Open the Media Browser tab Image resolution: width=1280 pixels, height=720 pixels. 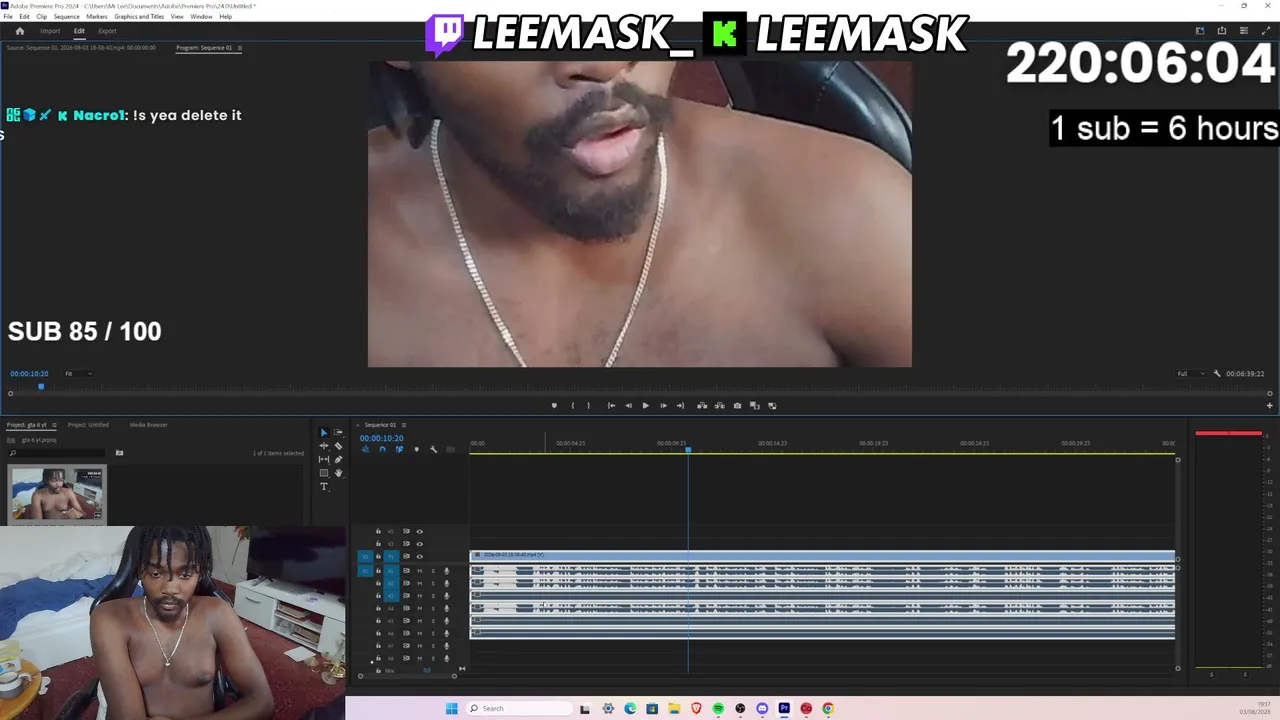tap(149, 425)
